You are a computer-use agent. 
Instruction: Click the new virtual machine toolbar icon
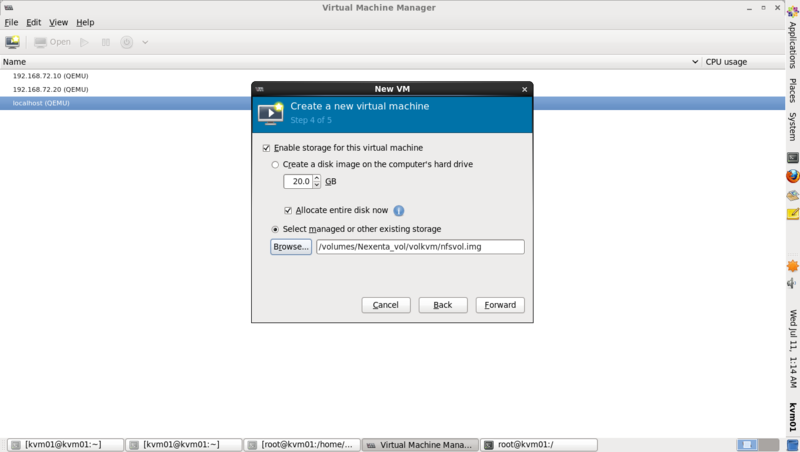pos(12,42)
